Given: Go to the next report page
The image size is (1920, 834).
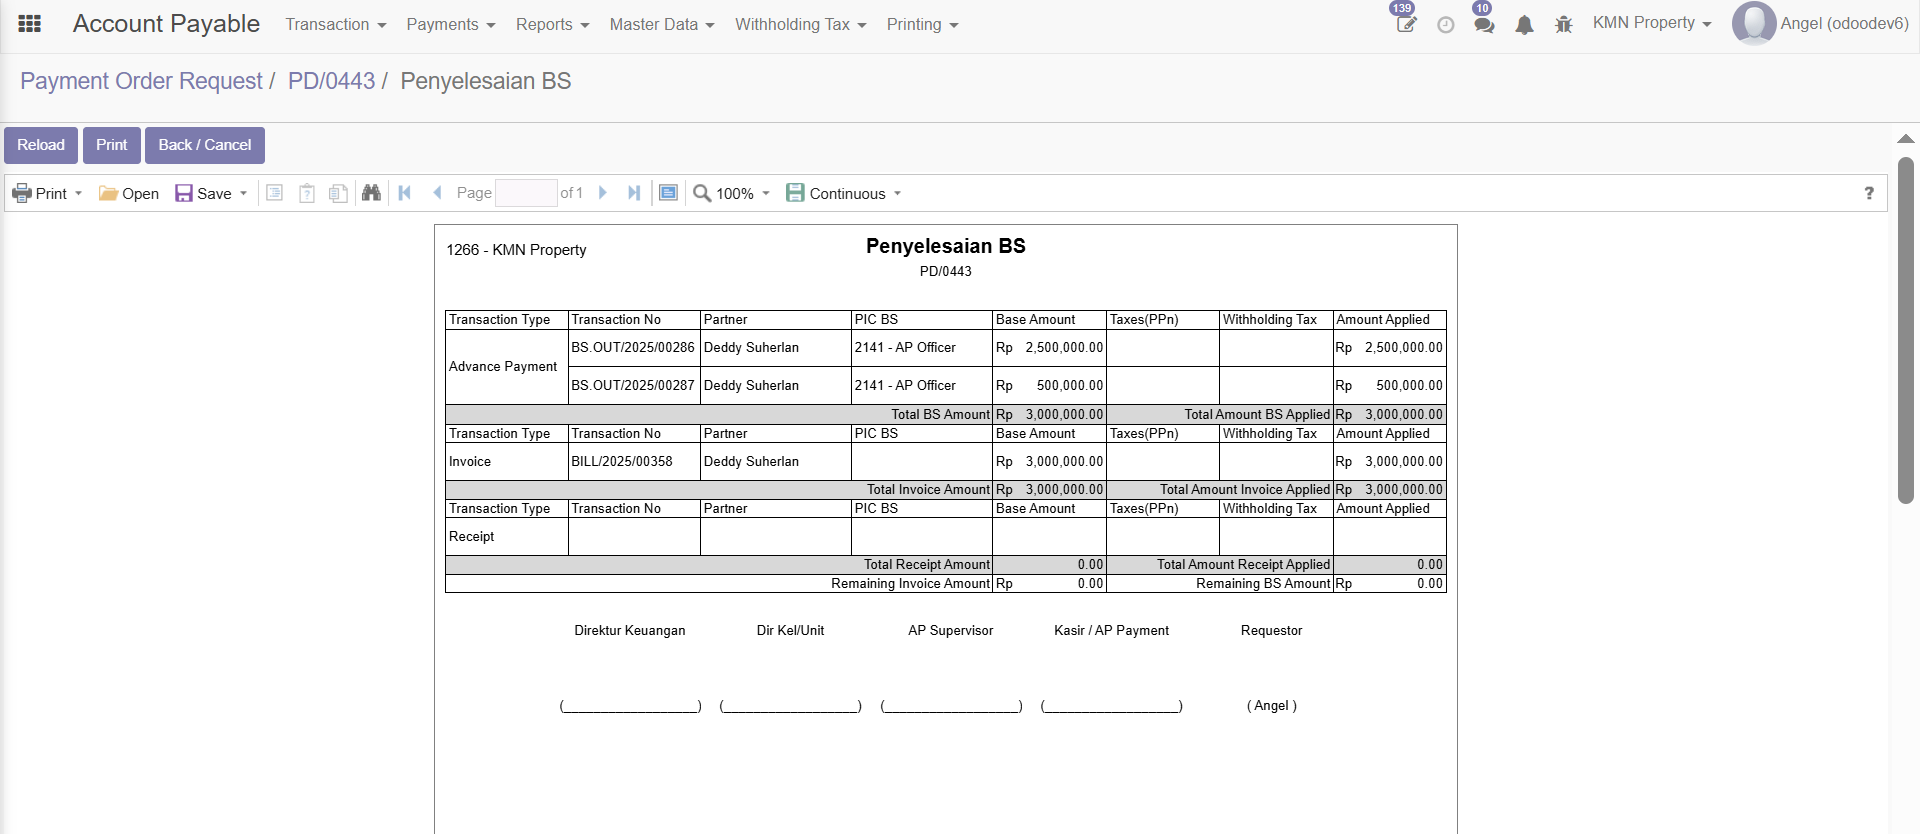Looking at the screenshot, I should point(602,193).
